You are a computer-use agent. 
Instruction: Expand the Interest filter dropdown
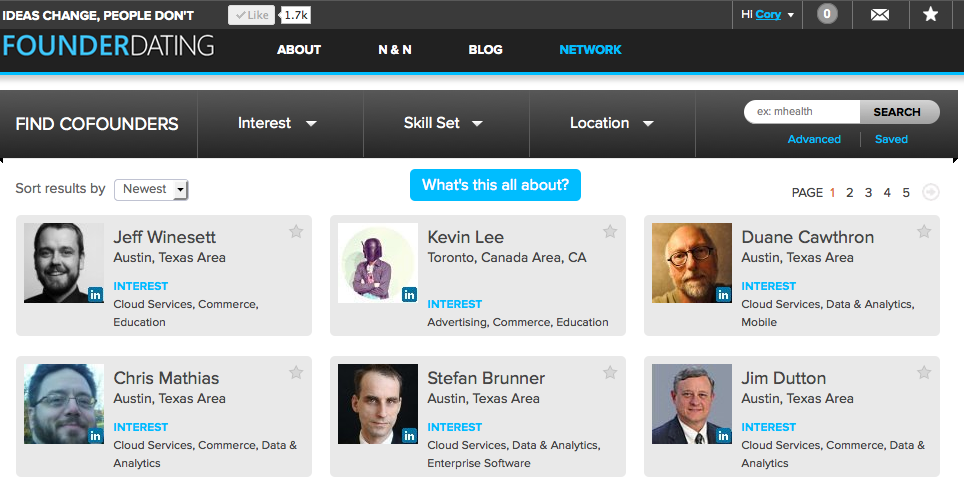[277, 123]
